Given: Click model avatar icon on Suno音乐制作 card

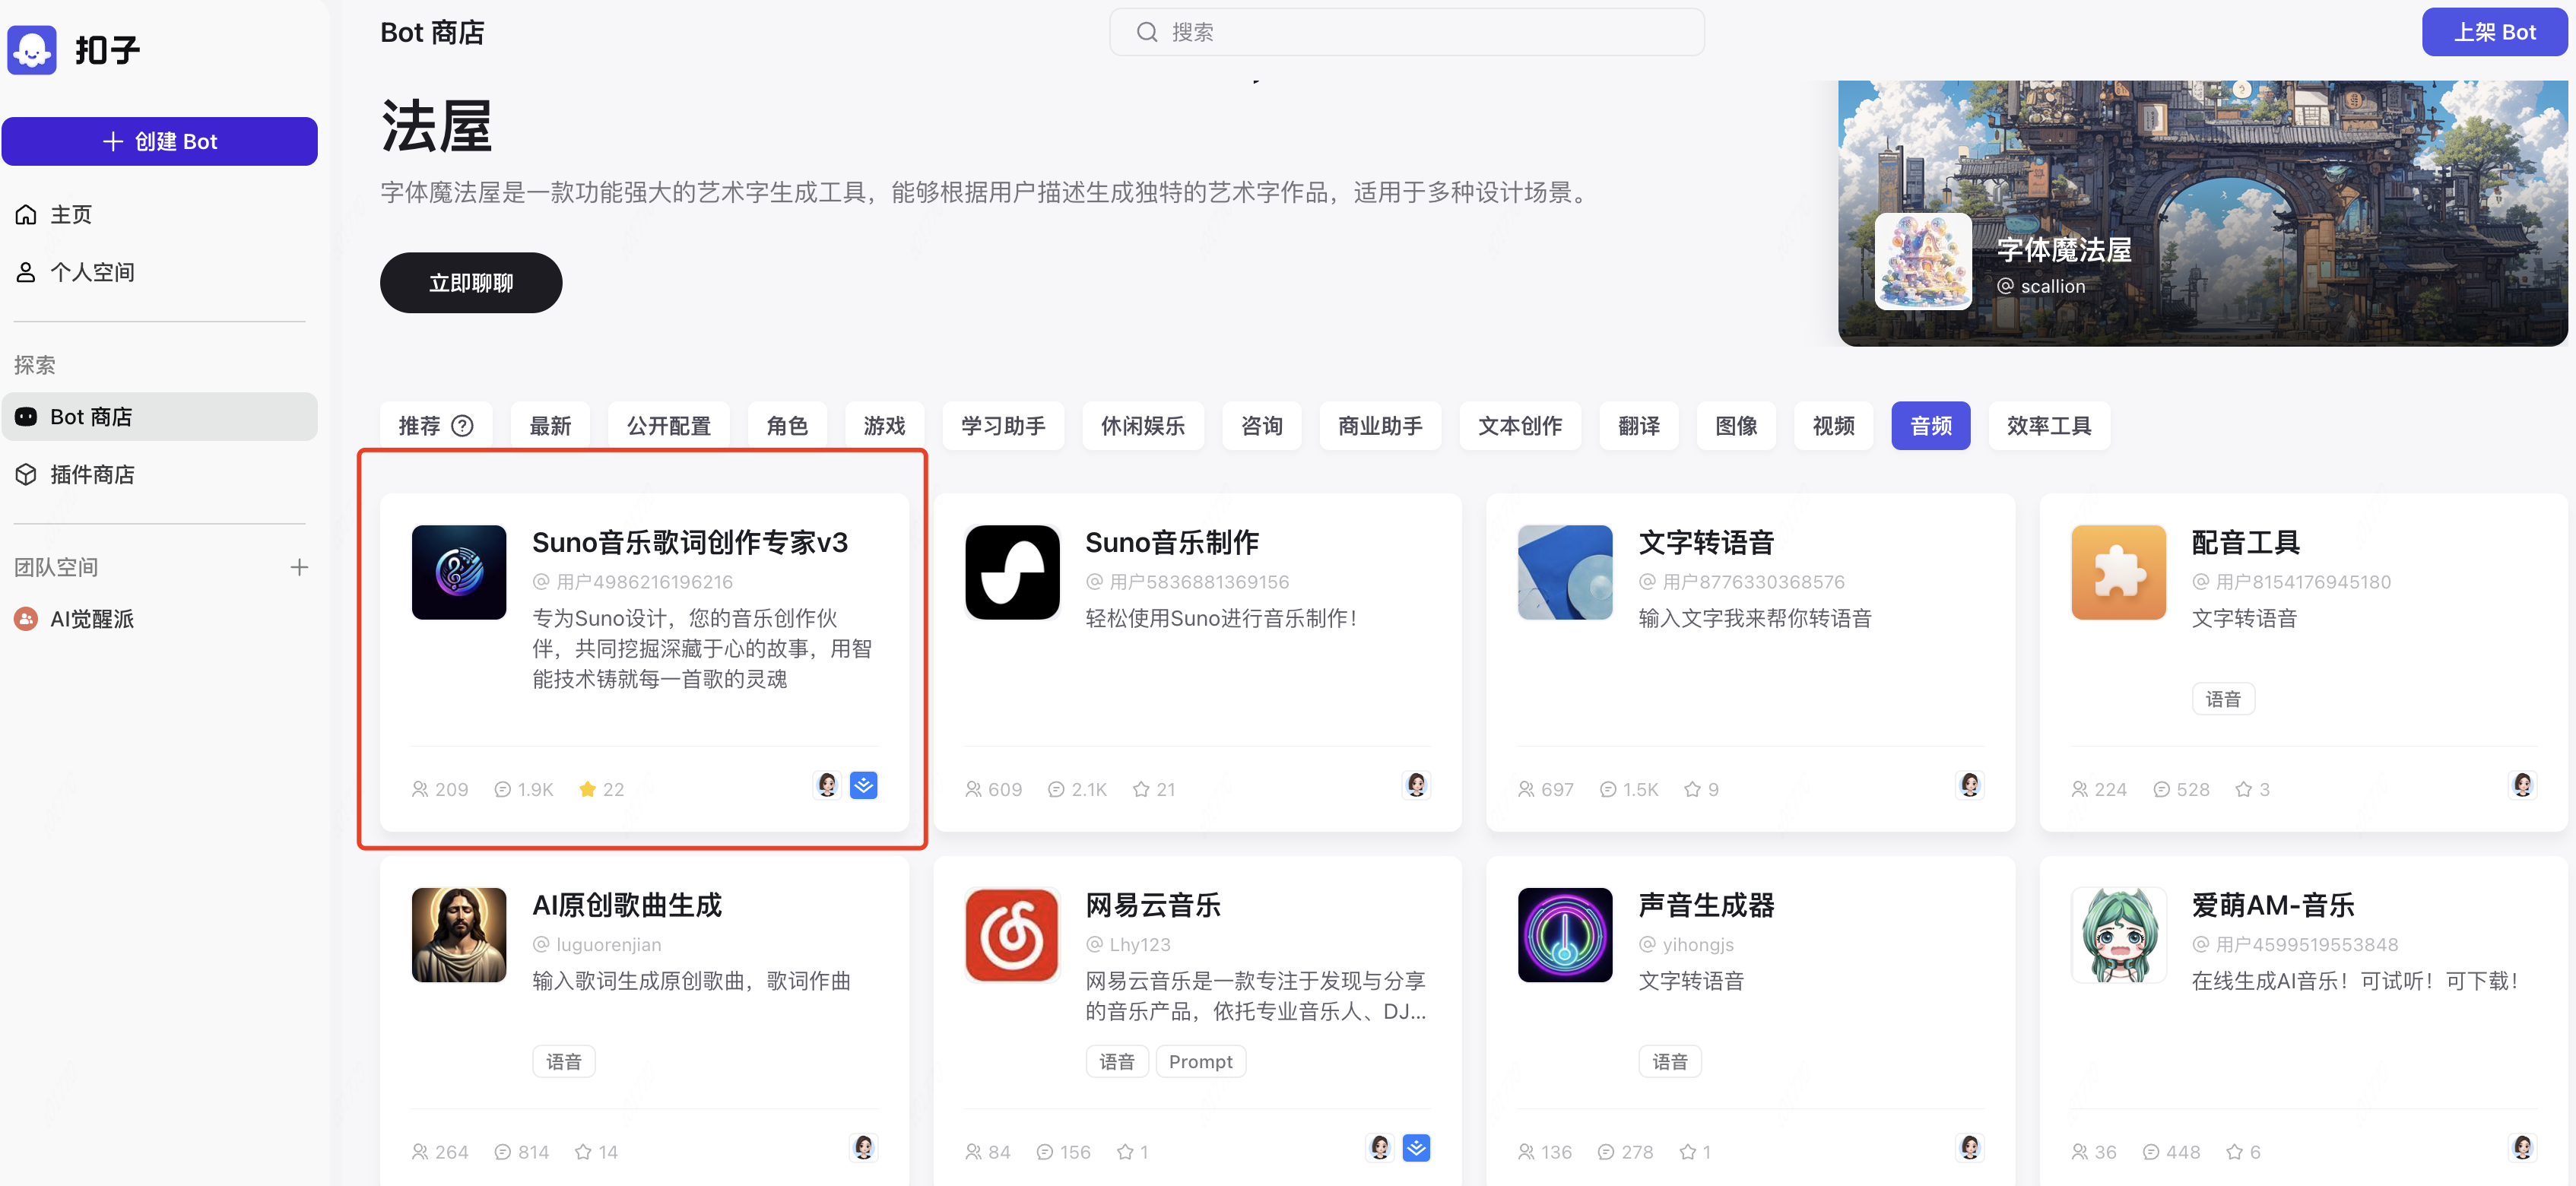Looking at the screenshot, I should click(x=1416, y=785).
